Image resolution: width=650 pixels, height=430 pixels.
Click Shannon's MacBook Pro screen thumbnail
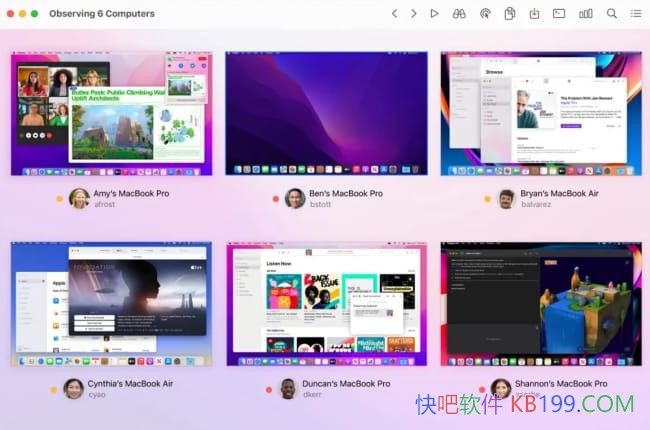pos(540,304)
